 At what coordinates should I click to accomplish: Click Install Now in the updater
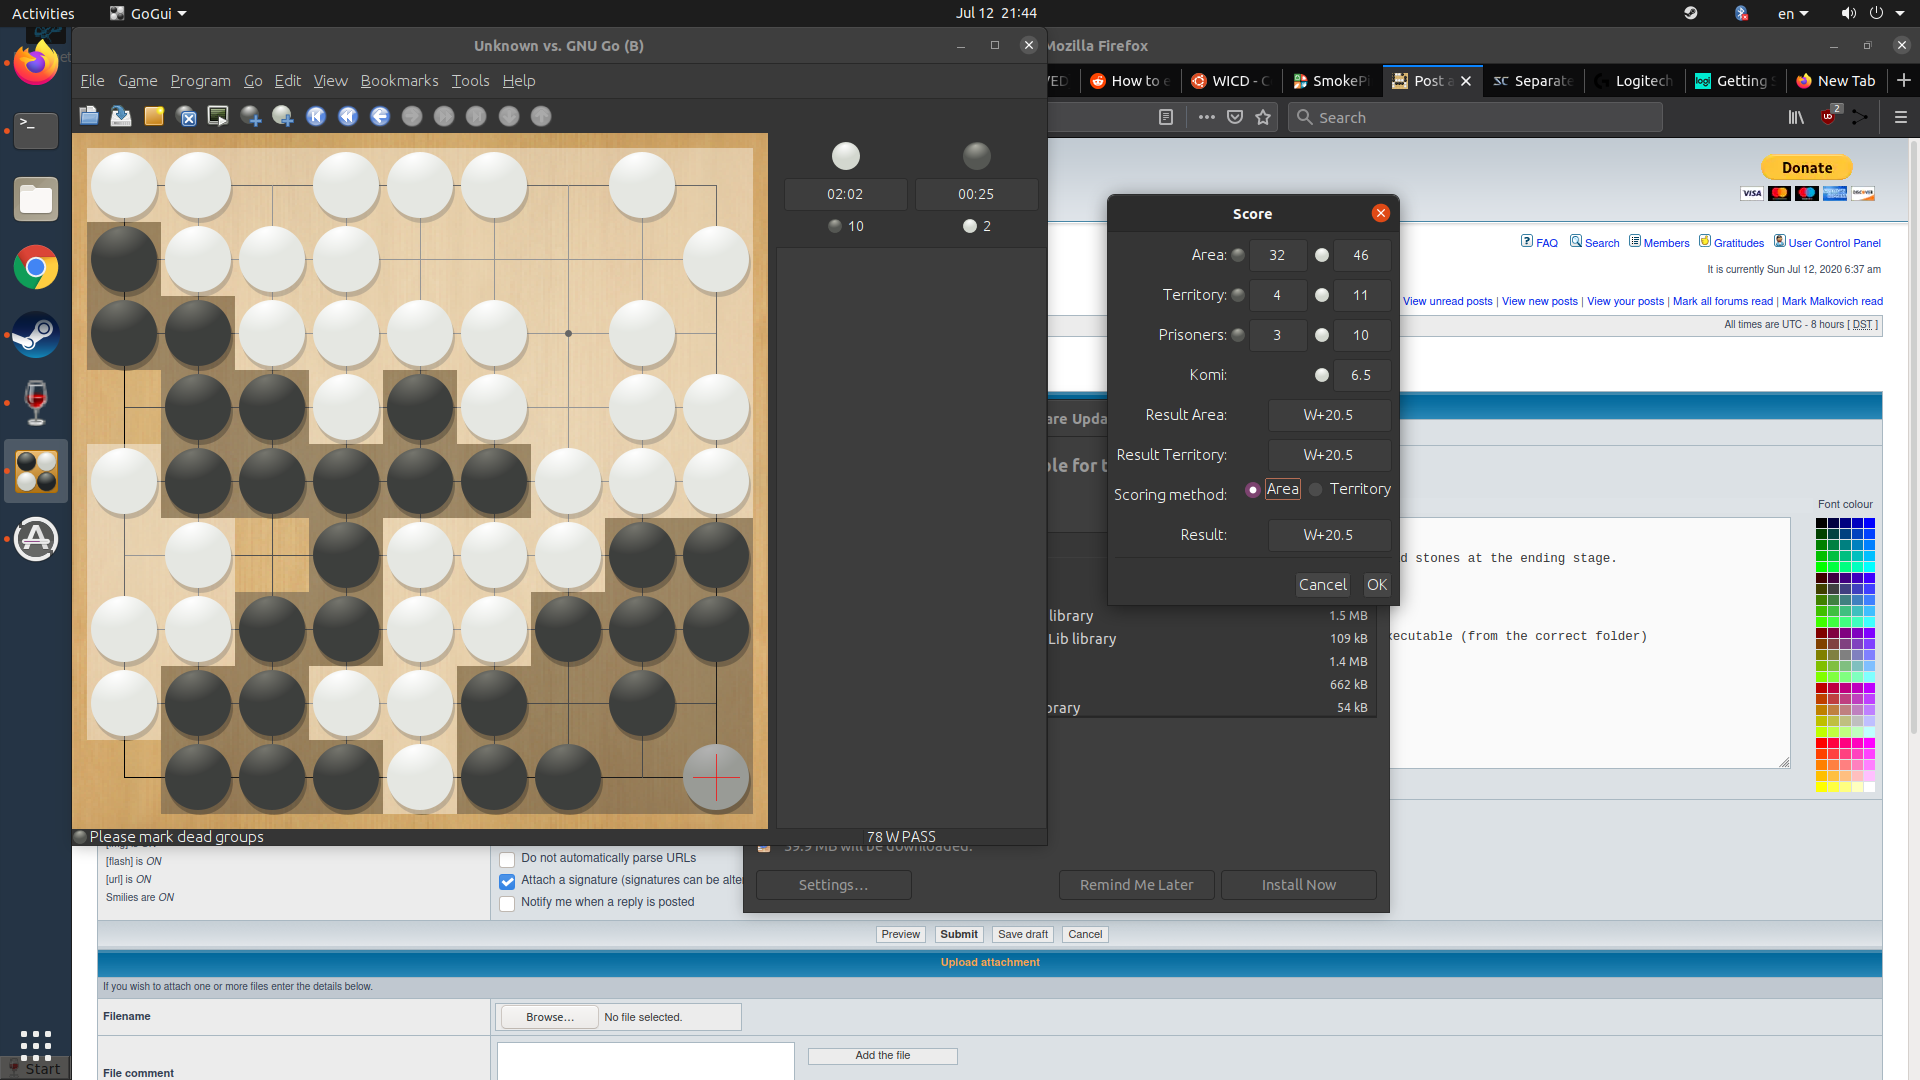pyautogui.click(x=1298, y=885)
